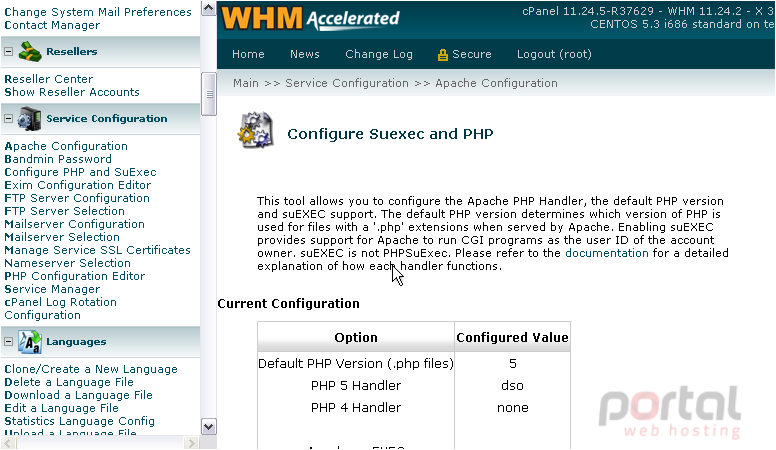Open Contact Manager
Screen dimensions: 776x450
coord(52,25)
